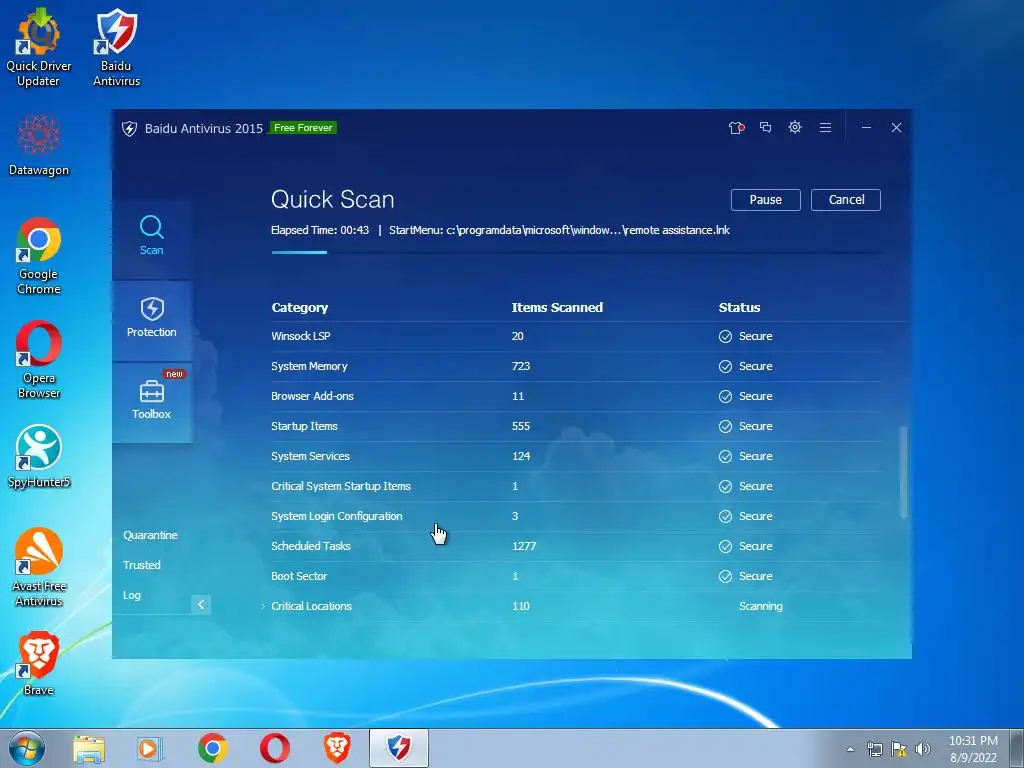Open Baidu Antivirus settings gear

point(795,127)
